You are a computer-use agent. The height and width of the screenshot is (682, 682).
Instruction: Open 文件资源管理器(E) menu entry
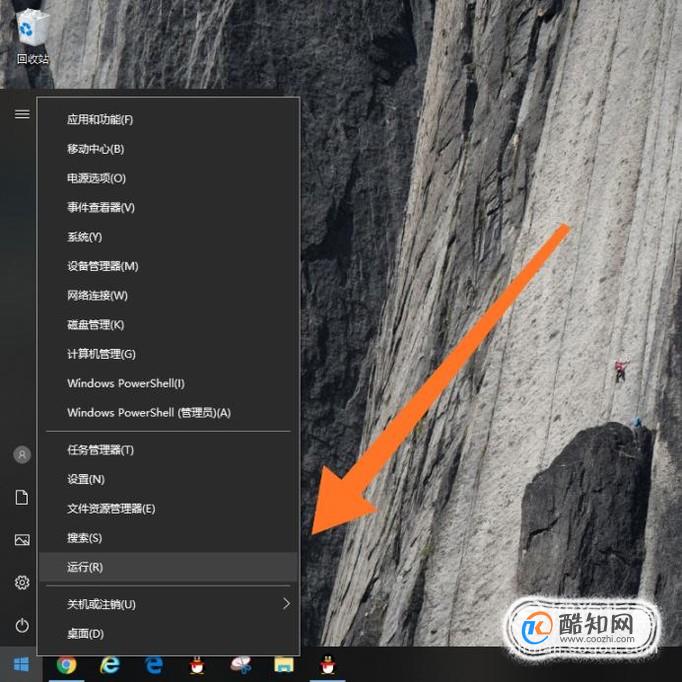(x=169, y=508)
